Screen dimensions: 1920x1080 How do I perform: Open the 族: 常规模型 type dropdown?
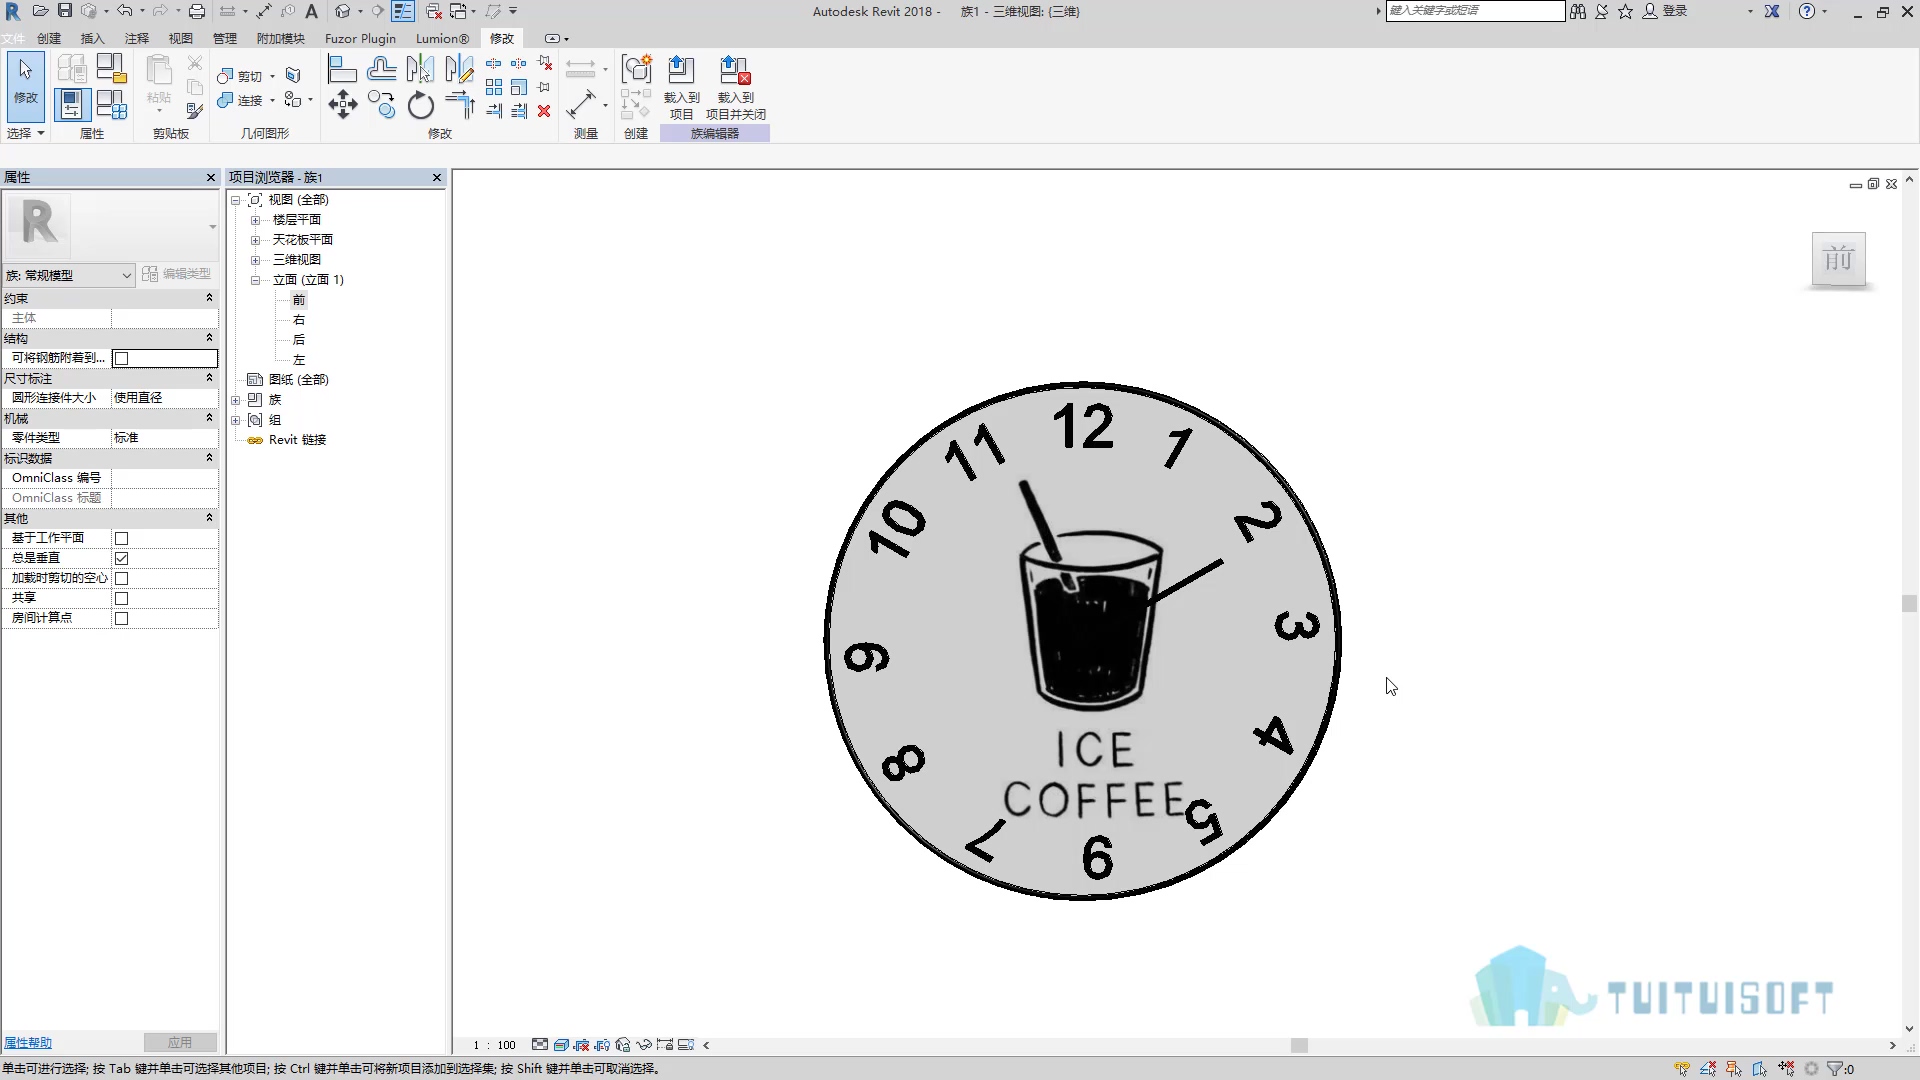[69, 275]
